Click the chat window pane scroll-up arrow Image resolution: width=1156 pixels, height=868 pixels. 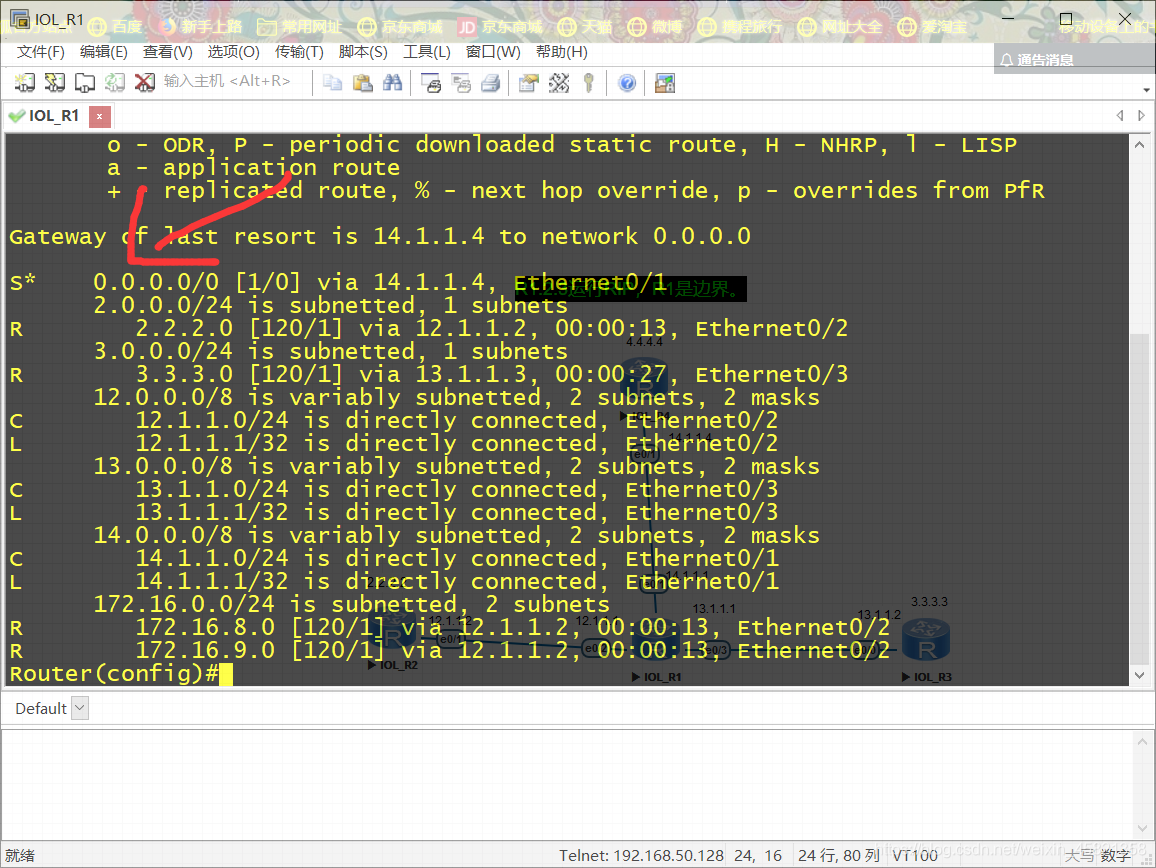[x=1143, y=741]
